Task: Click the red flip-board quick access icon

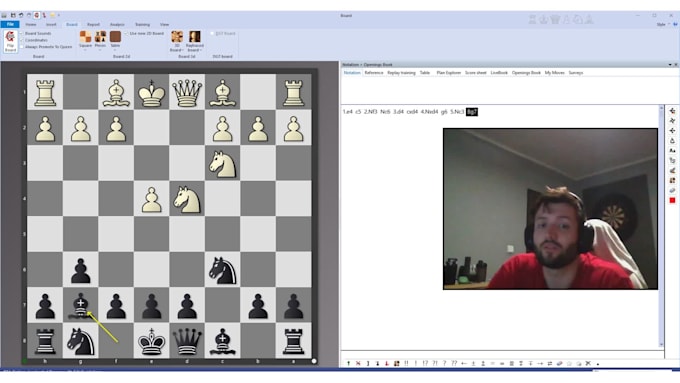Action: (36, 15)
